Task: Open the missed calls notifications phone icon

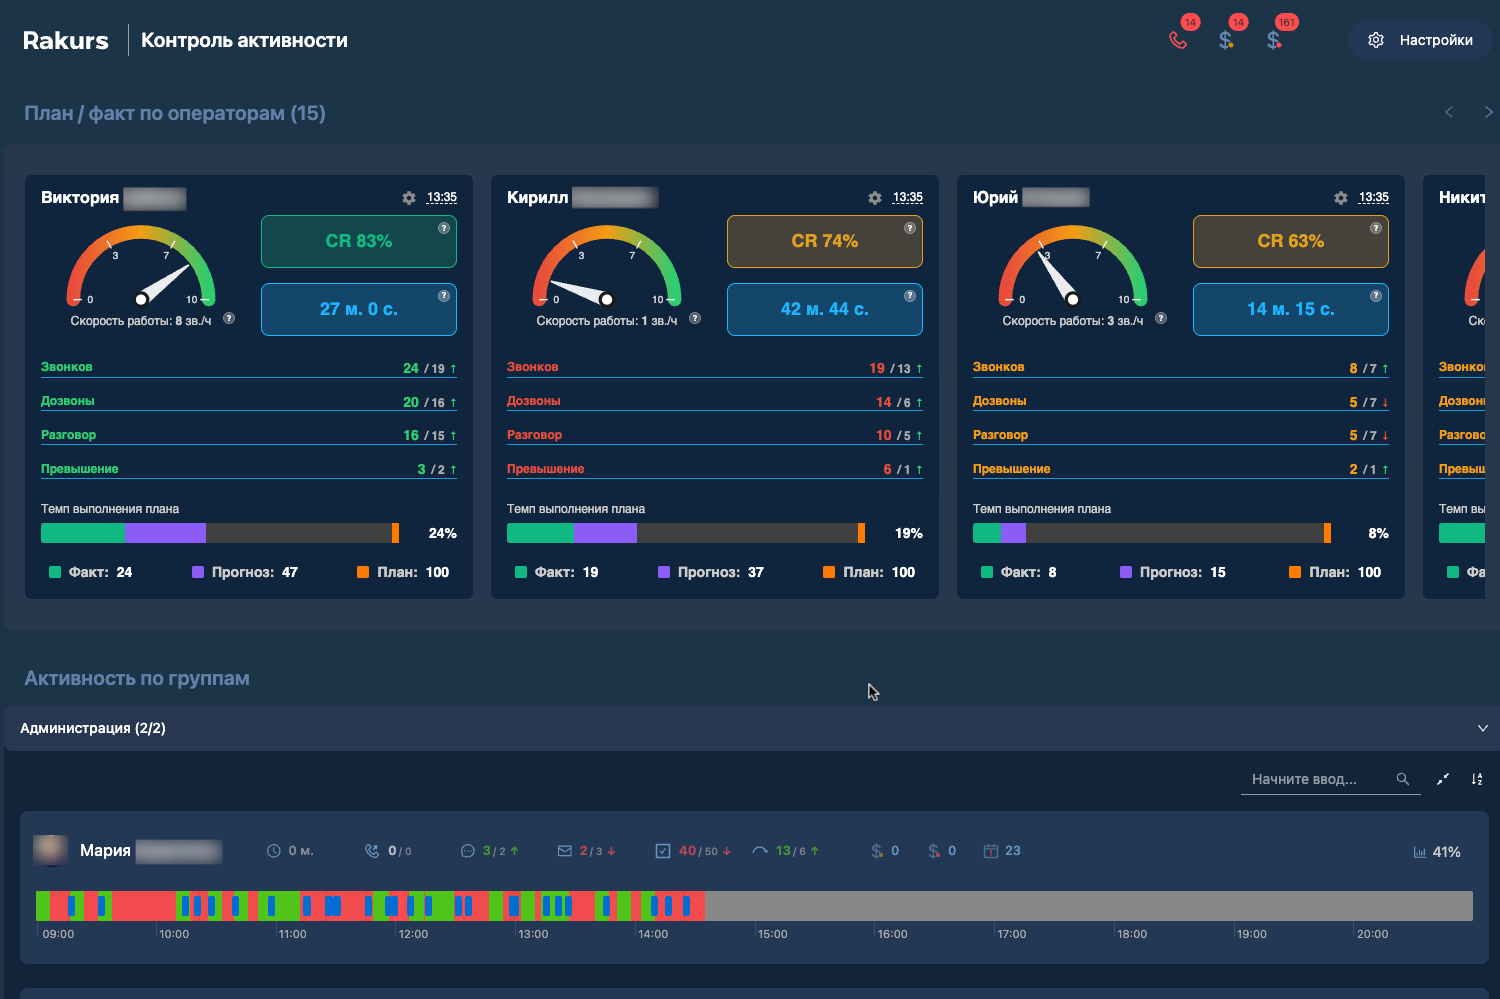Action: [1178, 40]
